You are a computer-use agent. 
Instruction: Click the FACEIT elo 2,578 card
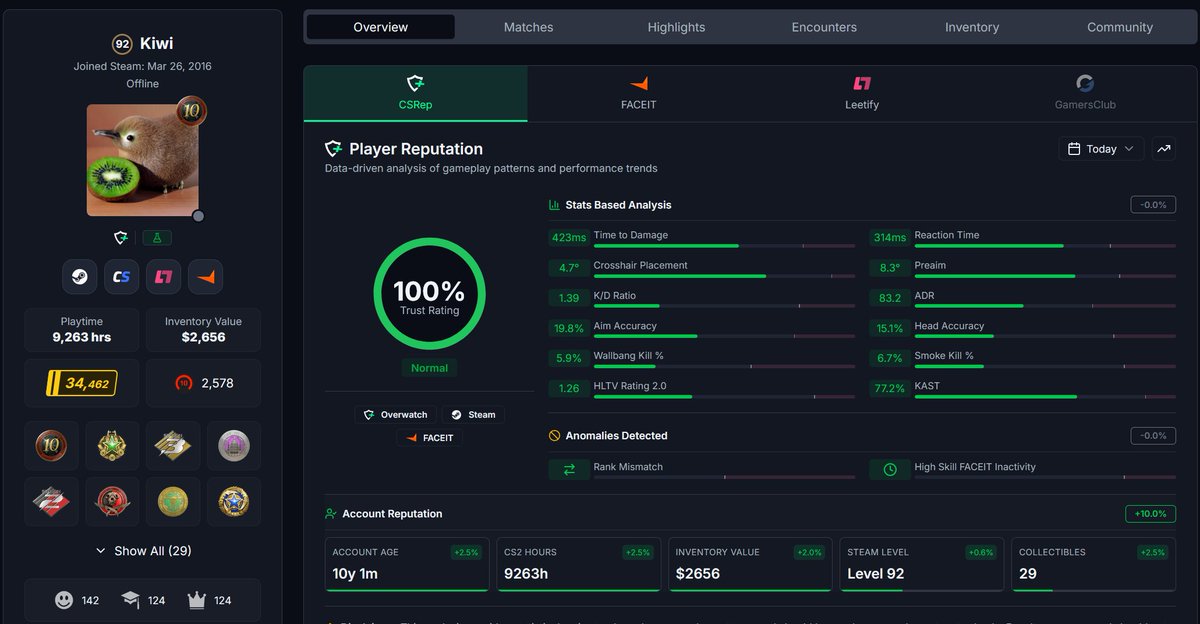(x=203, y=383)
